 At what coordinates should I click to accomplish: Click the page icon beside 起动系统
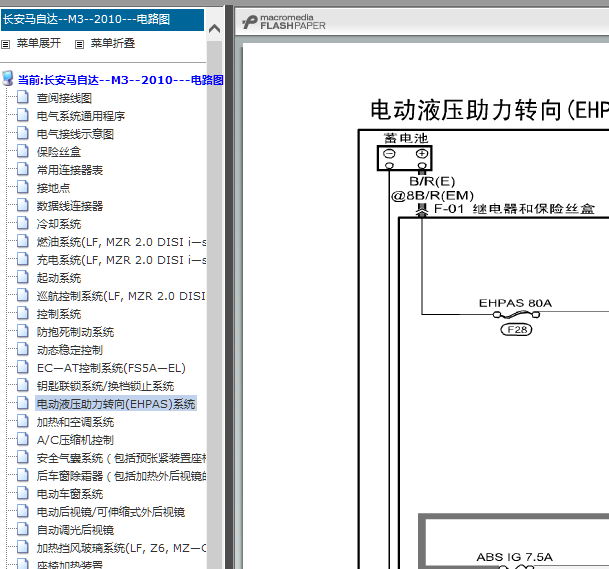tap(23, 277)
